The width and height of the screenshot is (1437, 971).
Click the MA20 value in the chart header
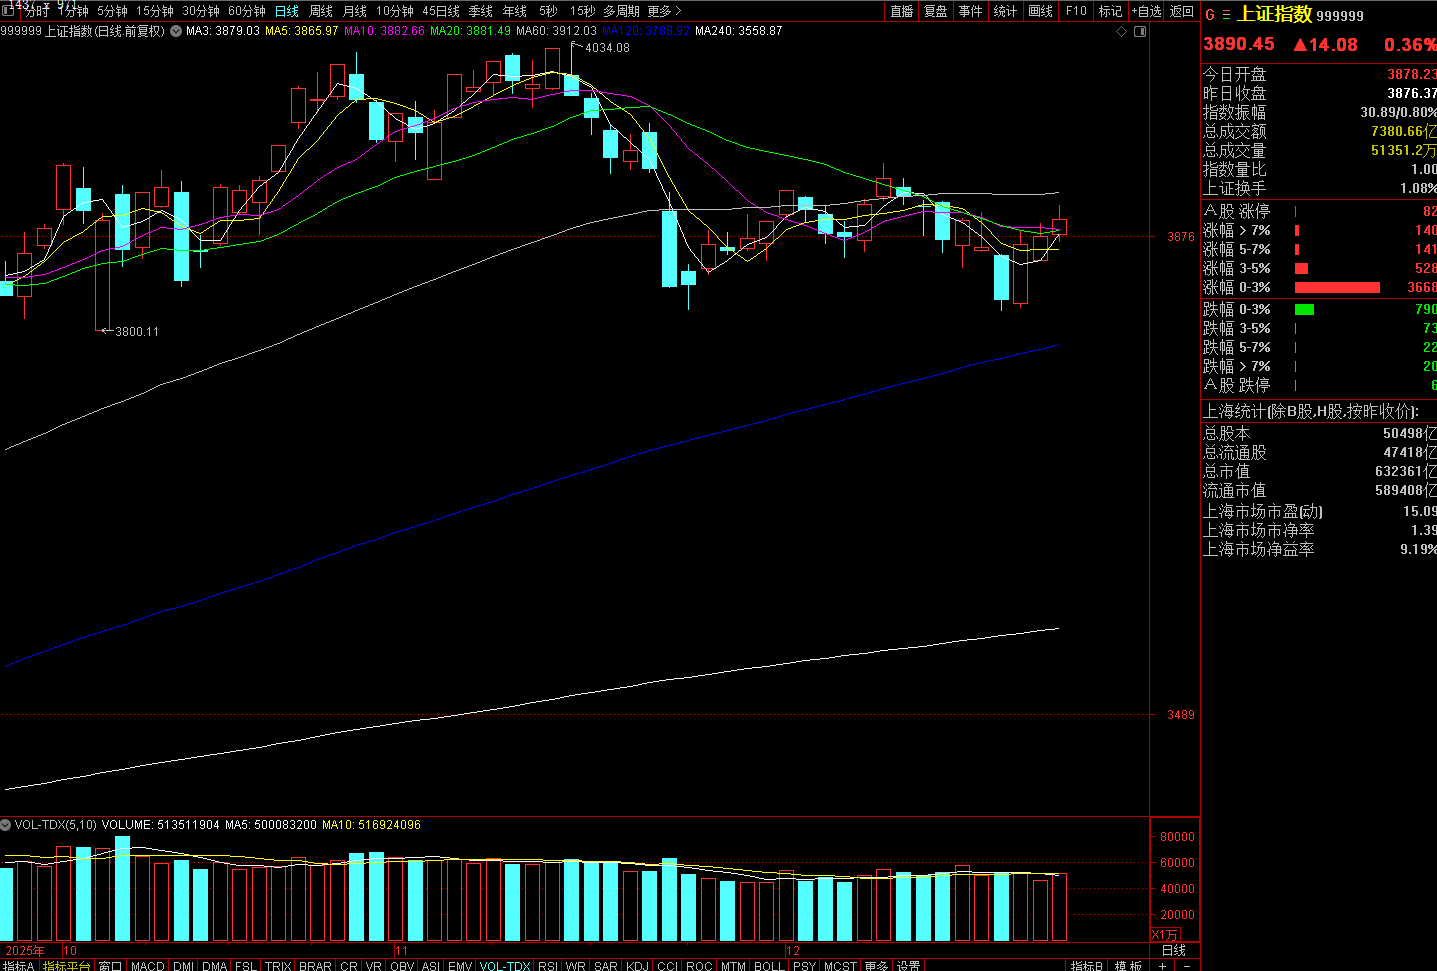click(x=470, y=31)
